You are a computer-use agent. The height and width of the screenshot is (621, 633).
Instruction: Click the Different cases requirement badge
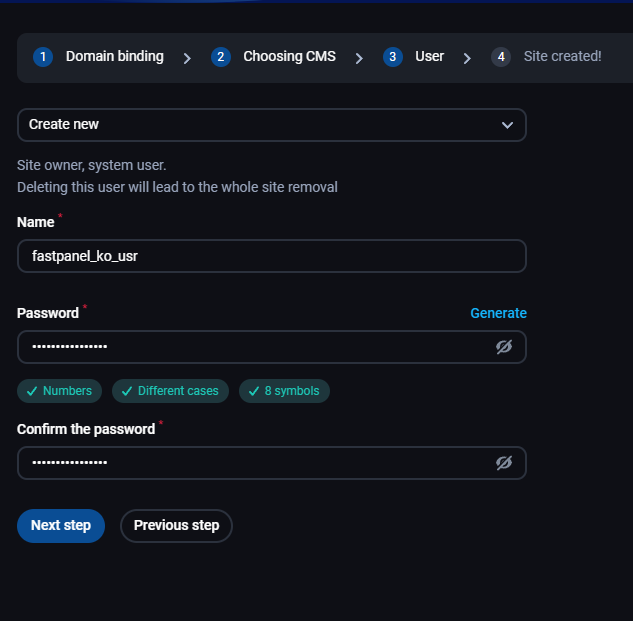170,391
